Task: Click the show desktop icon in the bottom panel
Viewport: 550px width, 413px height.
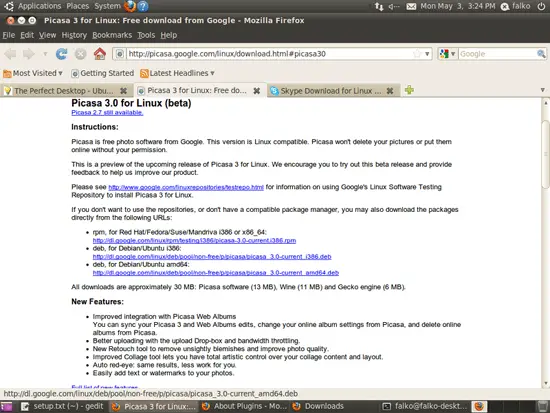Action: pyautogui.click(x=6, y=406)
